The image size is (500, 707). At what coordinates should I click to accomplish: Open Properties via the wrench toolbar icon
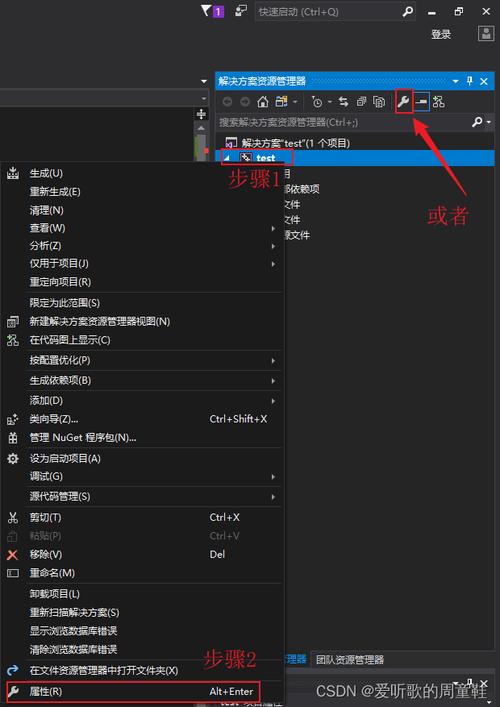404,102
